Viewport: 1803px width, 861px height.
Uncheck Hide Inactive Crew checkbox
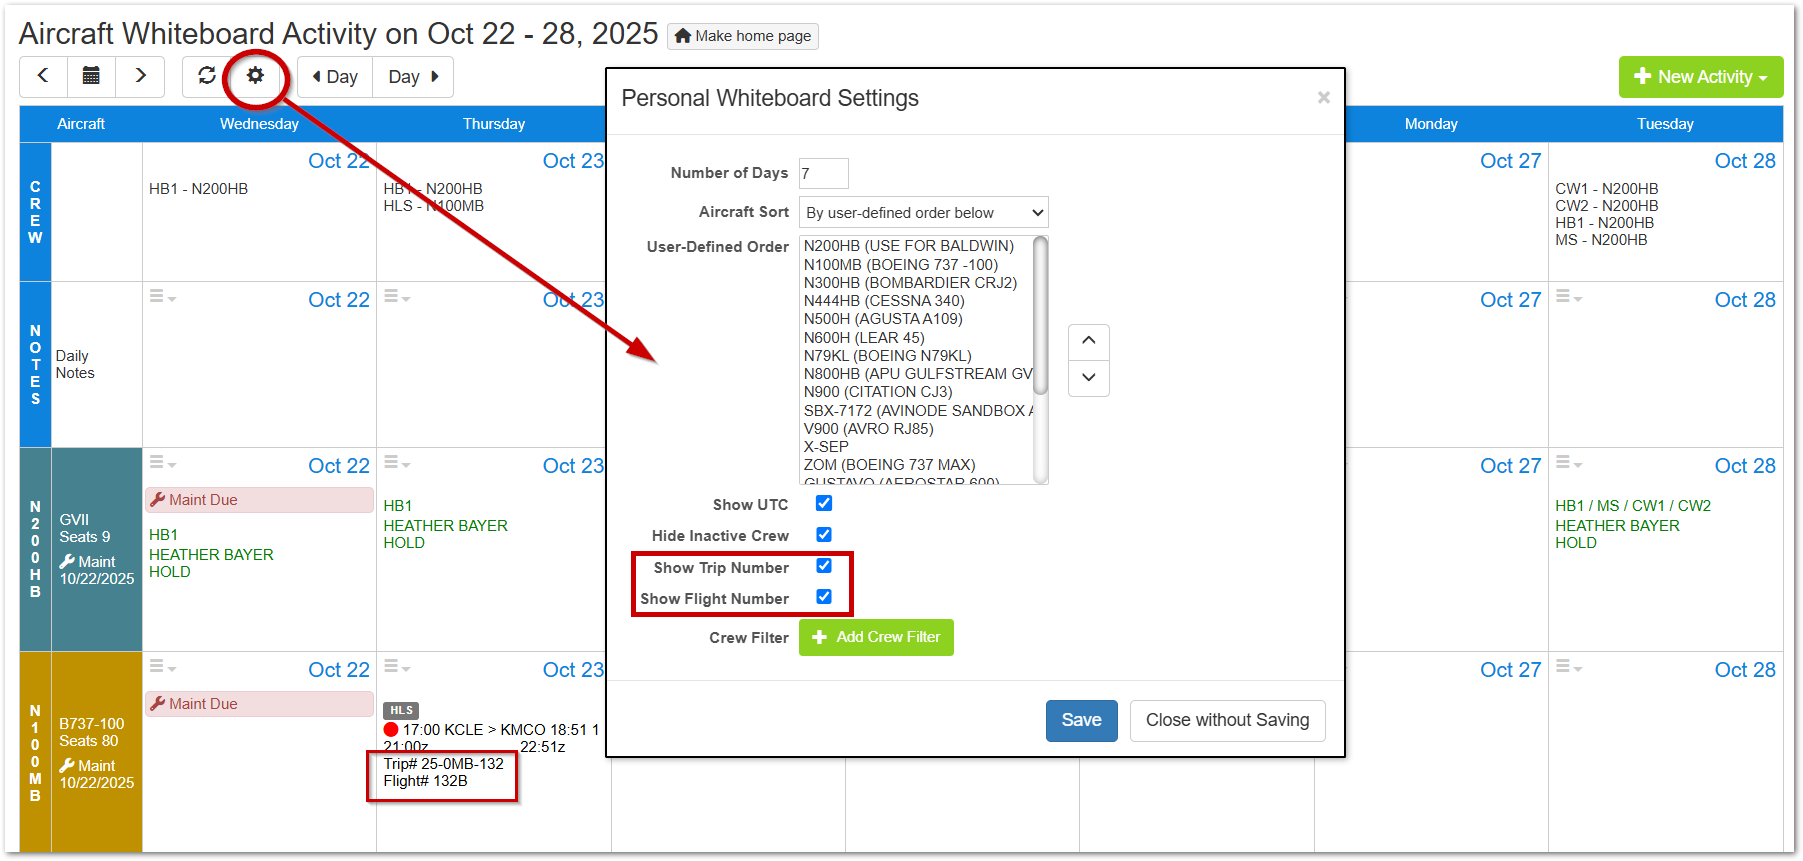pos(824,534)
